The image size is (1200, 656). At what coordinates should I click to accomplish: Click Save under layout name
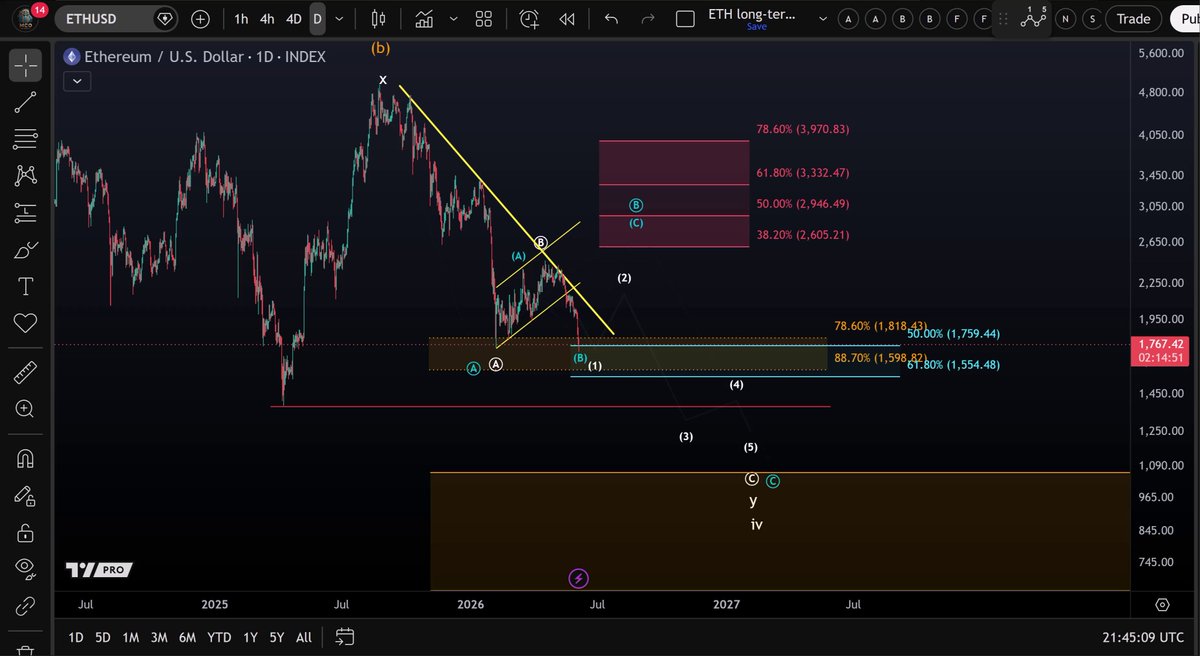click(x=756, y=27)
